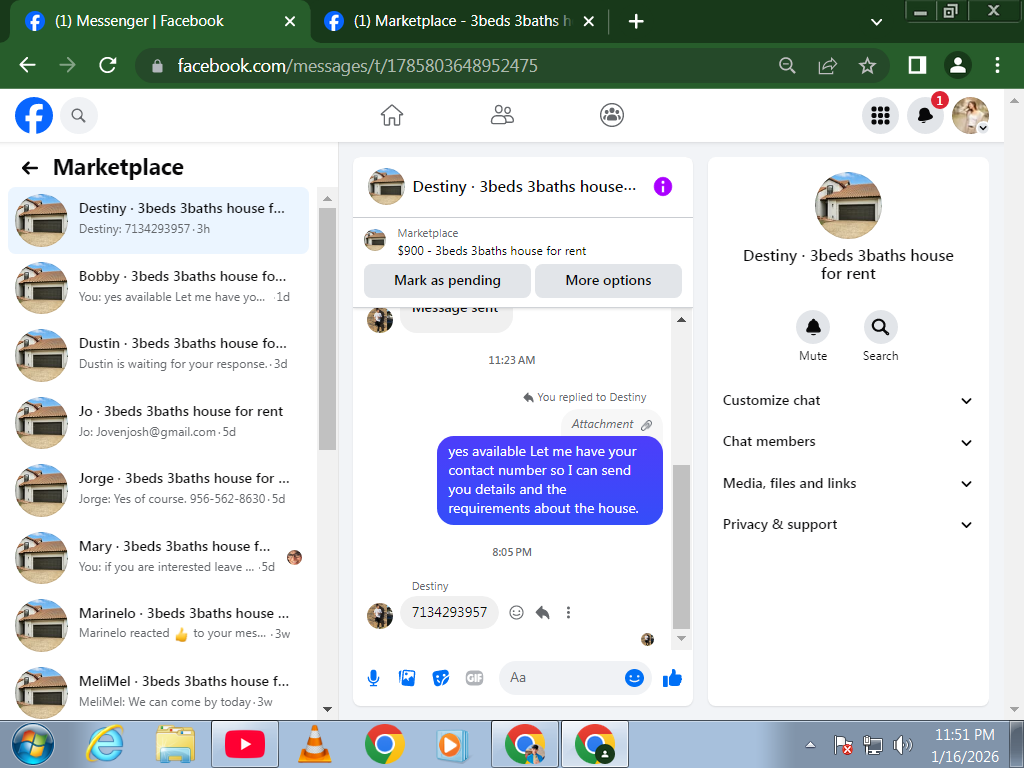
Task: Click the Chrome back navigation arrow
Action: pyautogui.click(x=27, y=65)
